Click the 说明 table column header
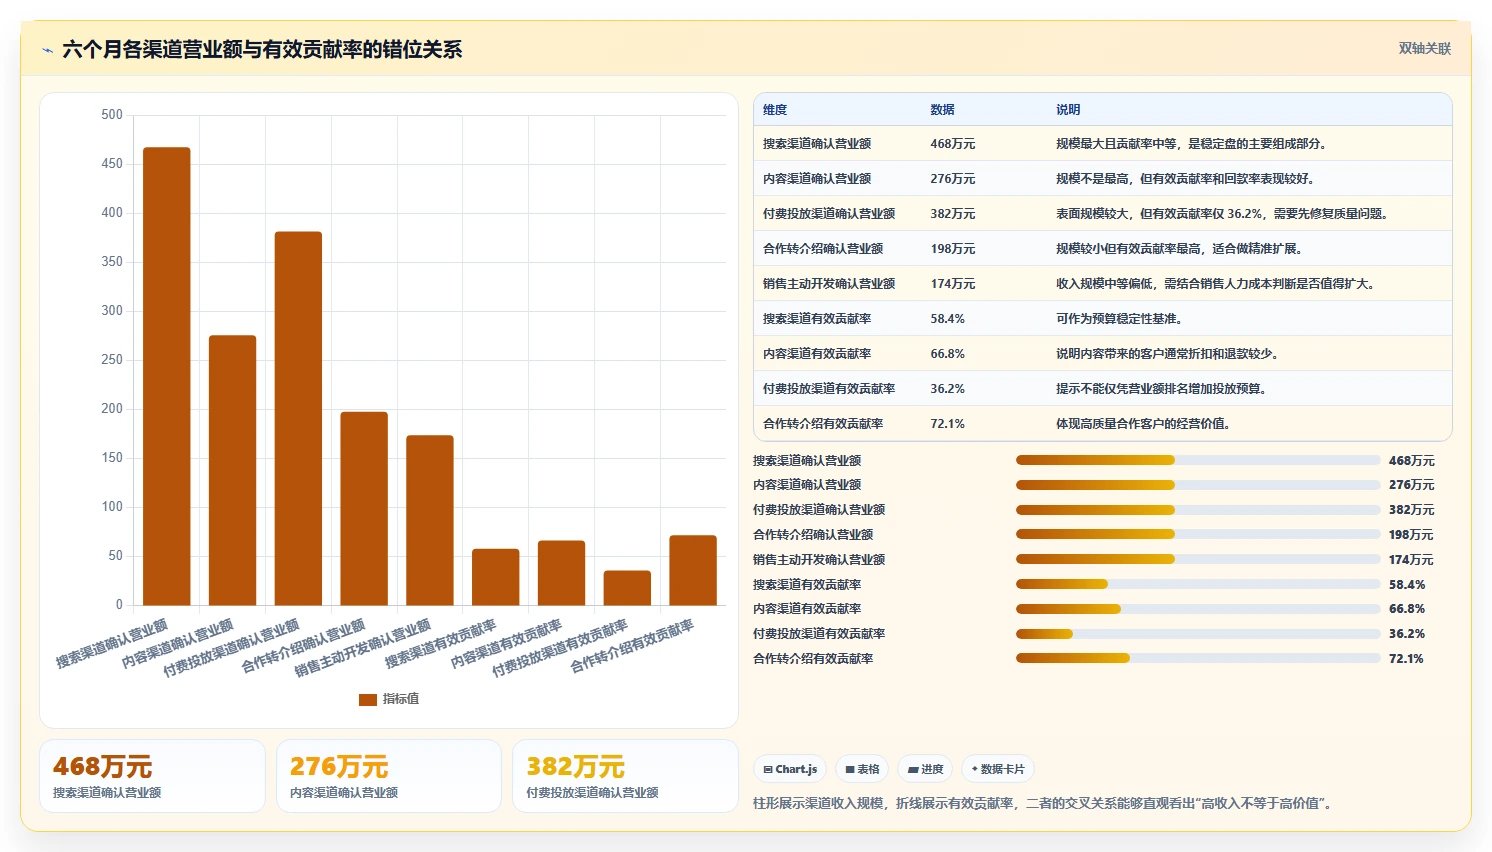This screenshot has height=852, width=1492. tap(1068, 110)
